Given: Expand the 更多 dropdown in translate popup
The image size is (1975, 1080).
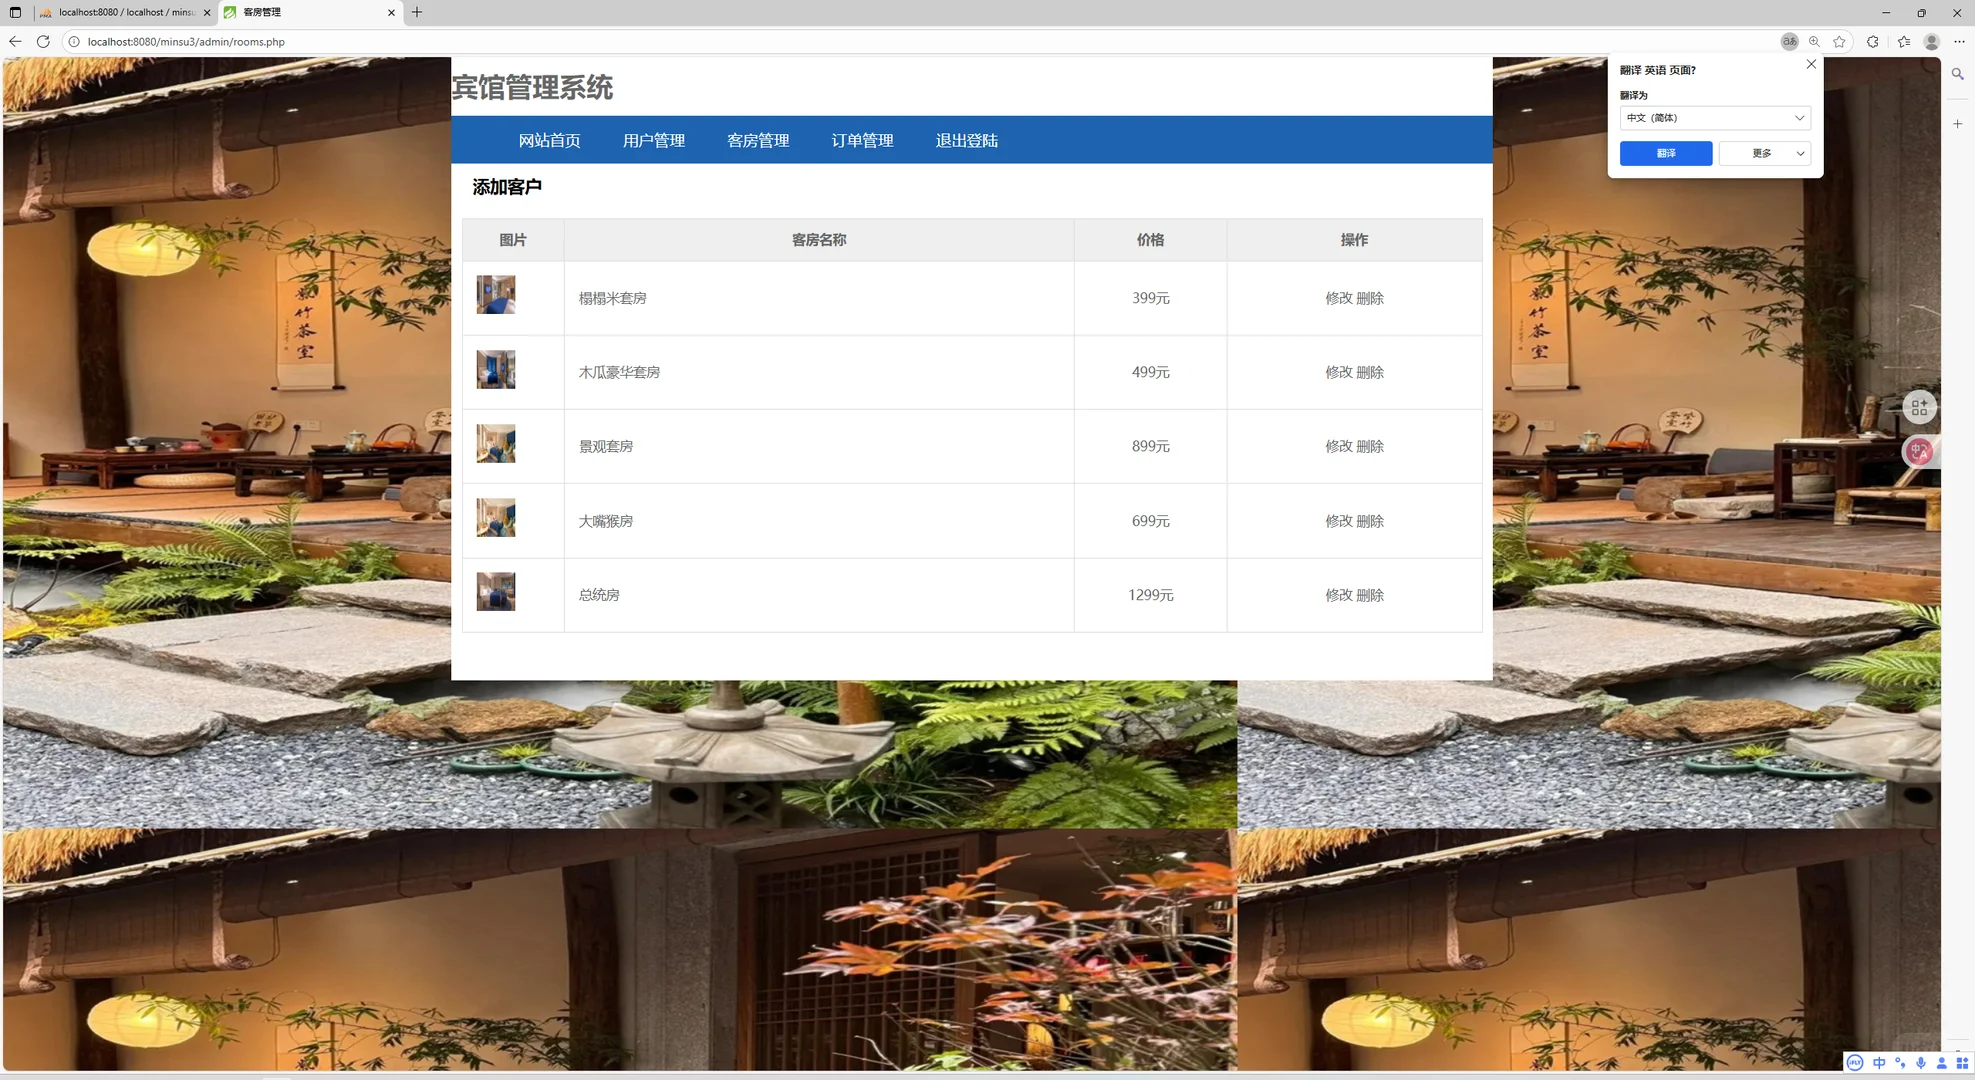Looking at the screenshot, I should [x=1765, y=153].
